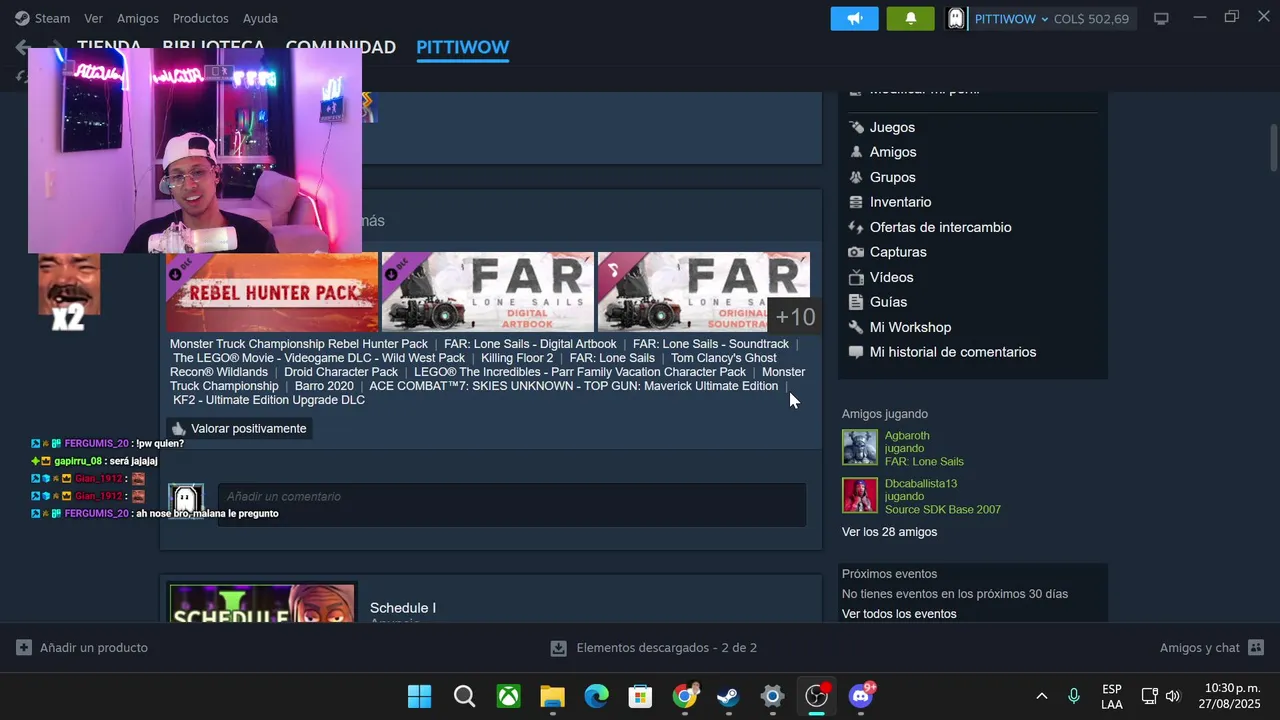
Task: Click the Ofertas de intercambio arrows icon
Action: (x=856, y=227)
